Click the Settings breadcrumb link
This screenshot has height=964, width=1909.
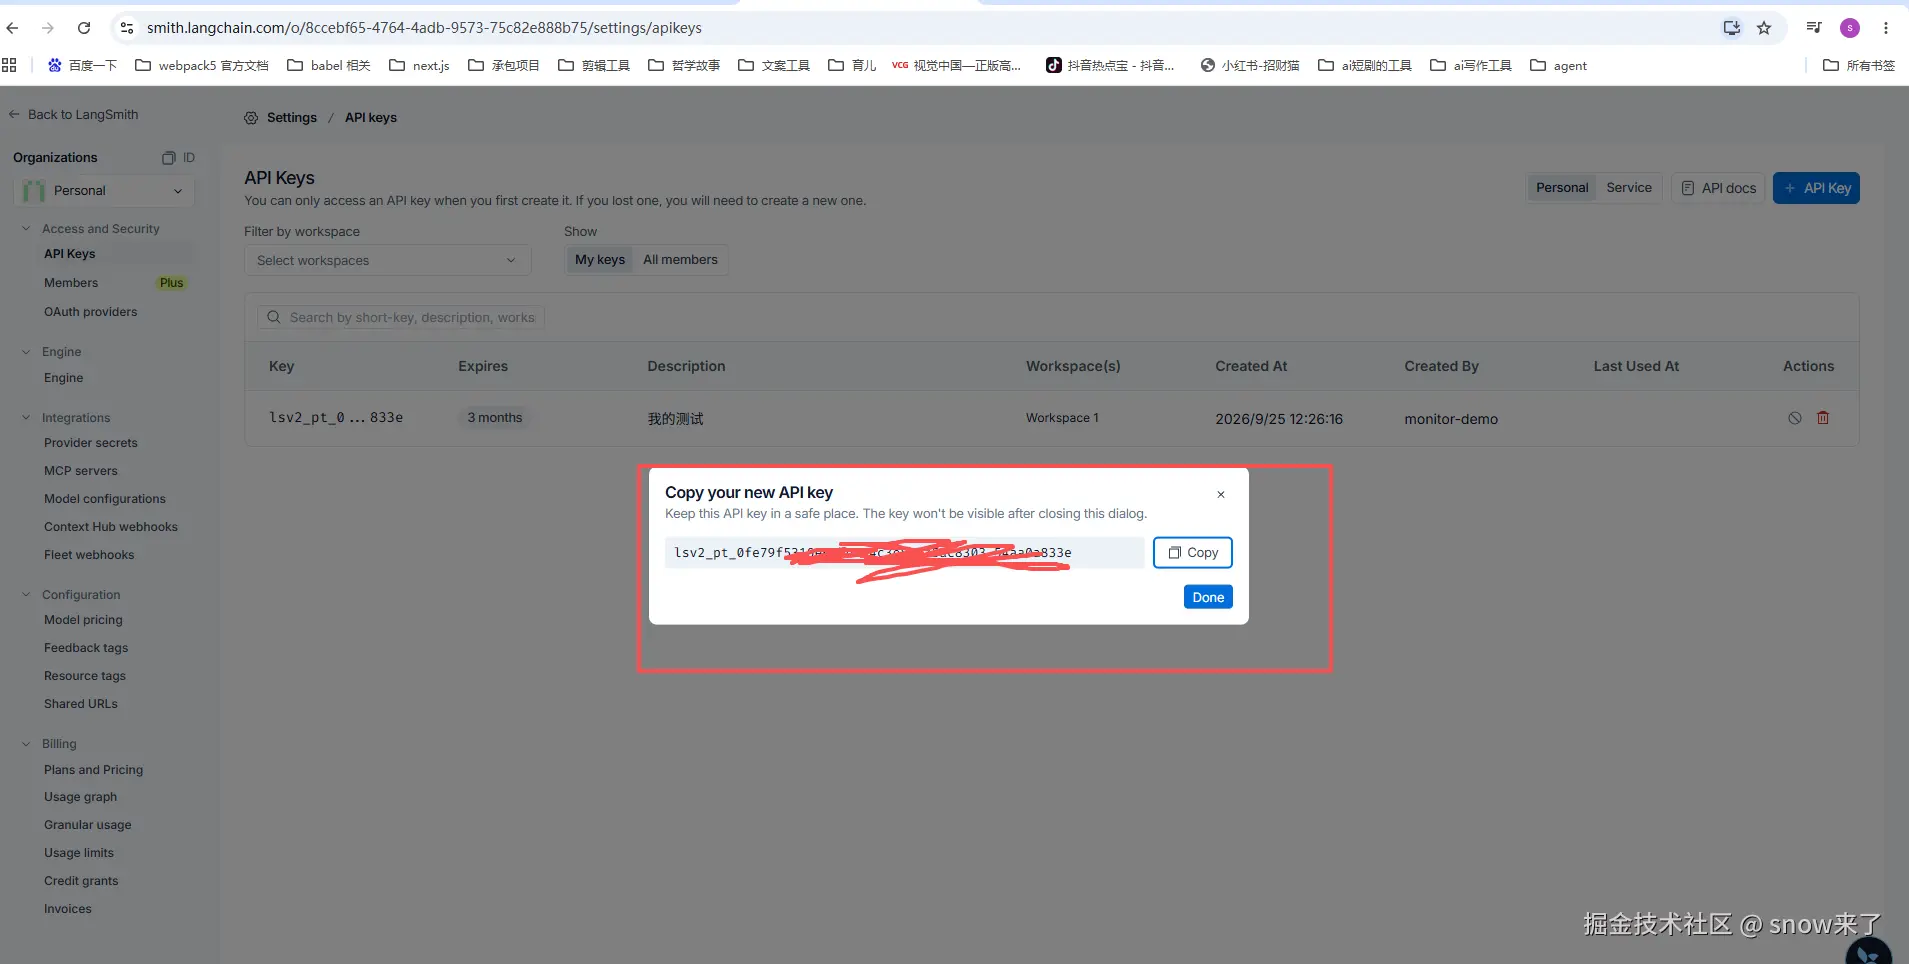[x=292, y=118]
